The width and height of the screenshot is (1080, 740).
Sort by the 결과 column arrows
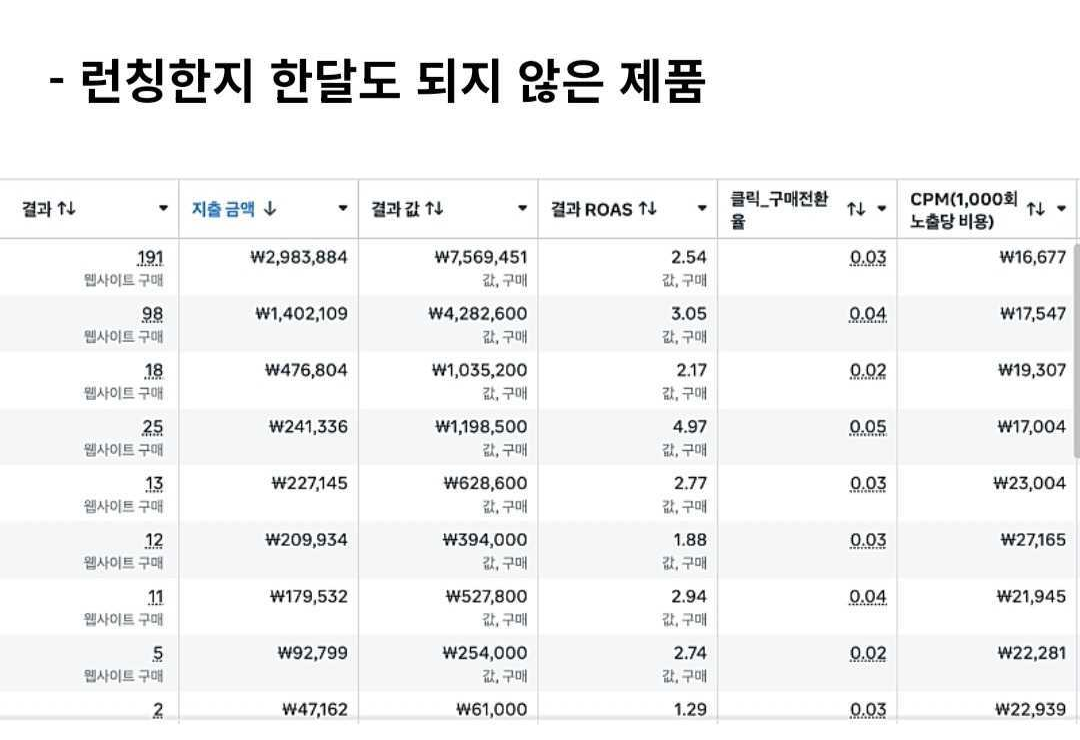(x=66, y=208)
